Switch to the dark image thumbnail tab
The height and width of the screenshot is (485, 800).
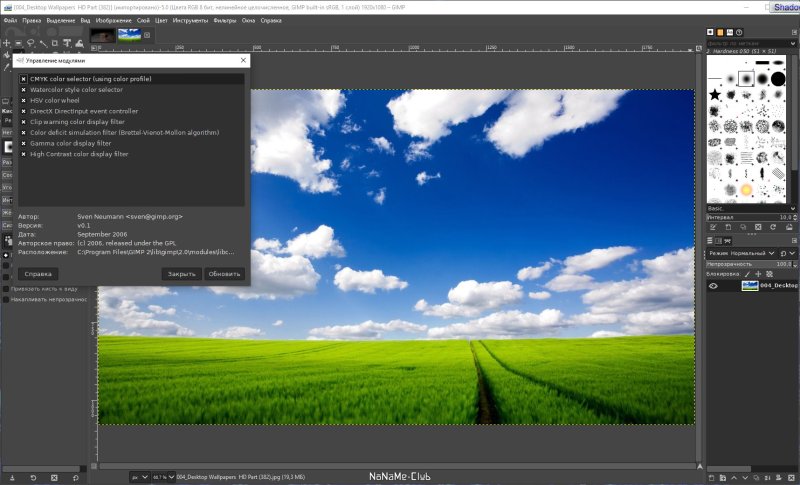coord(103,35)
